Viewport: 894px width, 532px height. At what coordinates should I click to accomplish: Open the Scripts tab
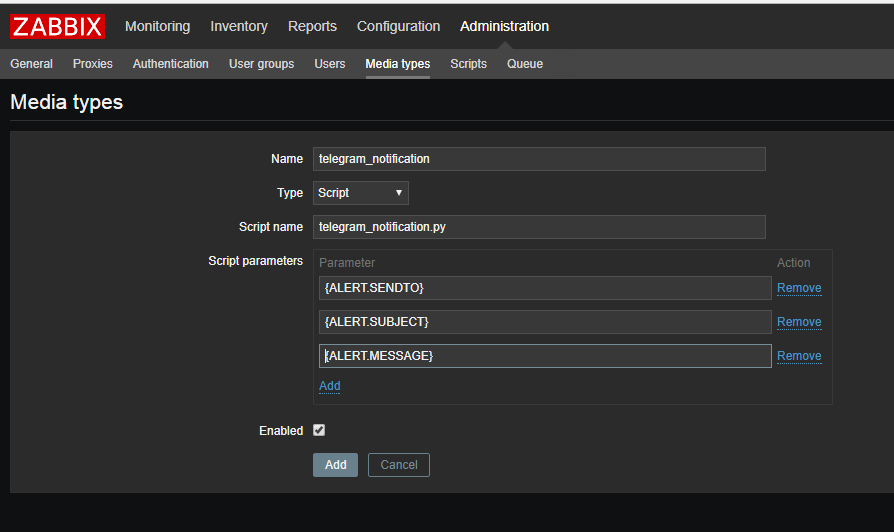(468, 64)
